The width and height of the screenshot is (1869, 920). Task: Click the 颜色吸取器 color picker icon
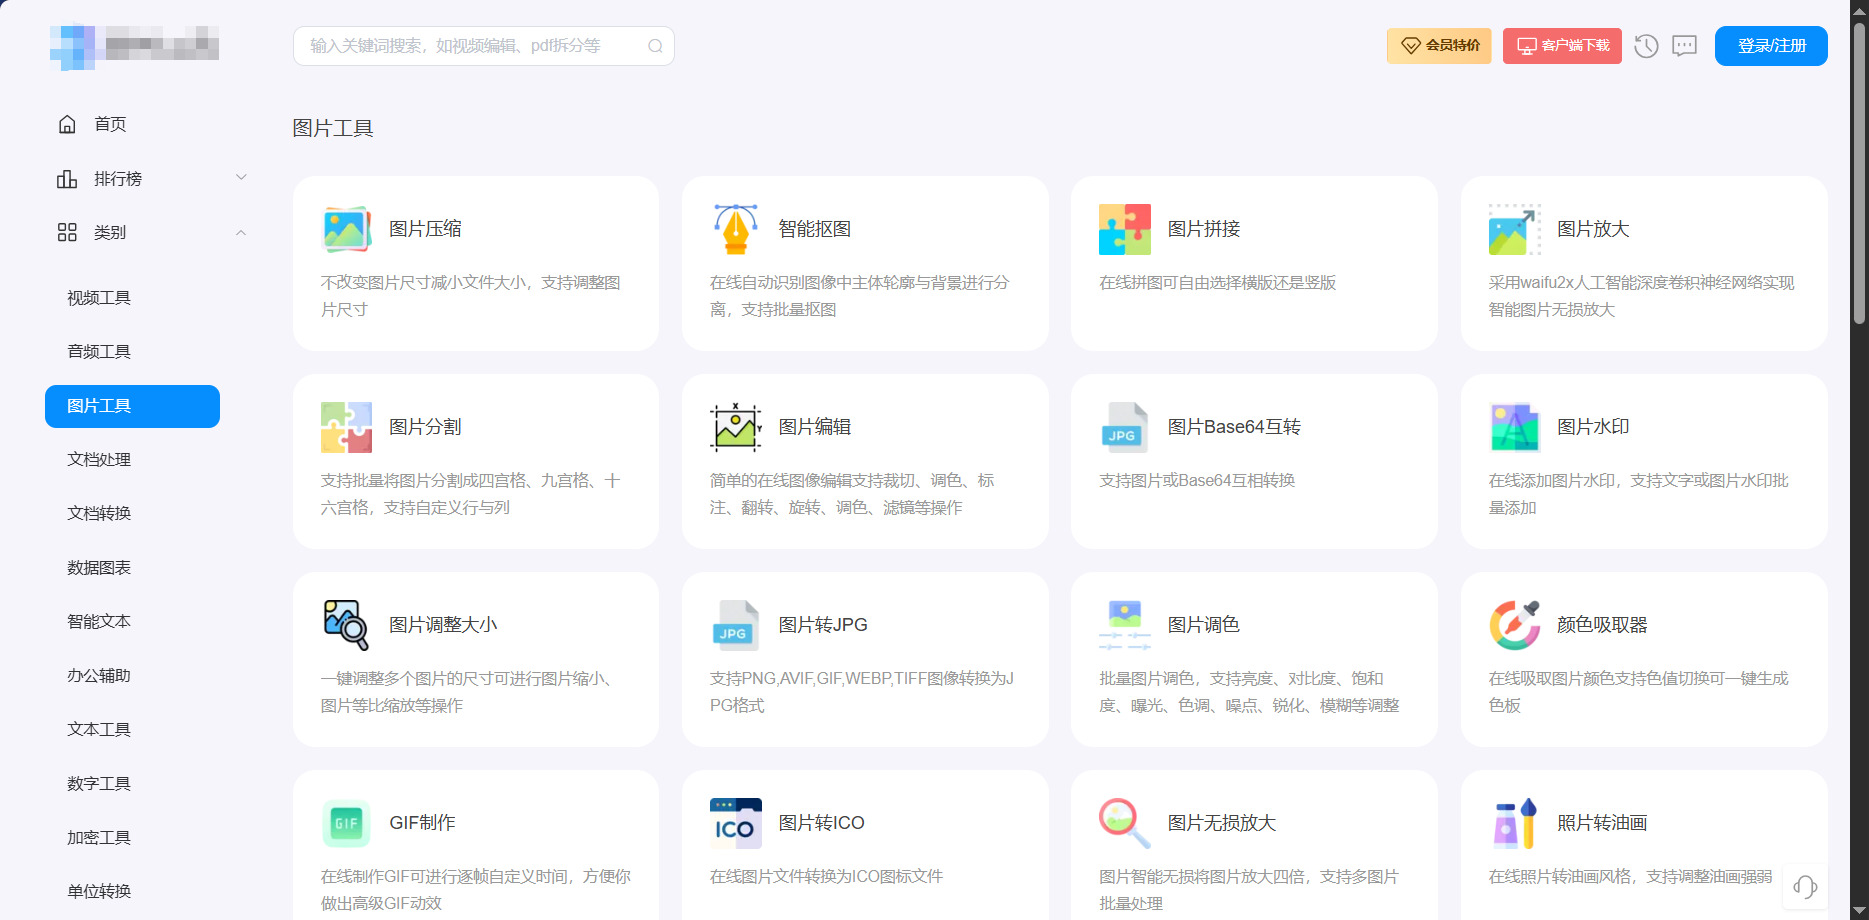coord(1514,625)
